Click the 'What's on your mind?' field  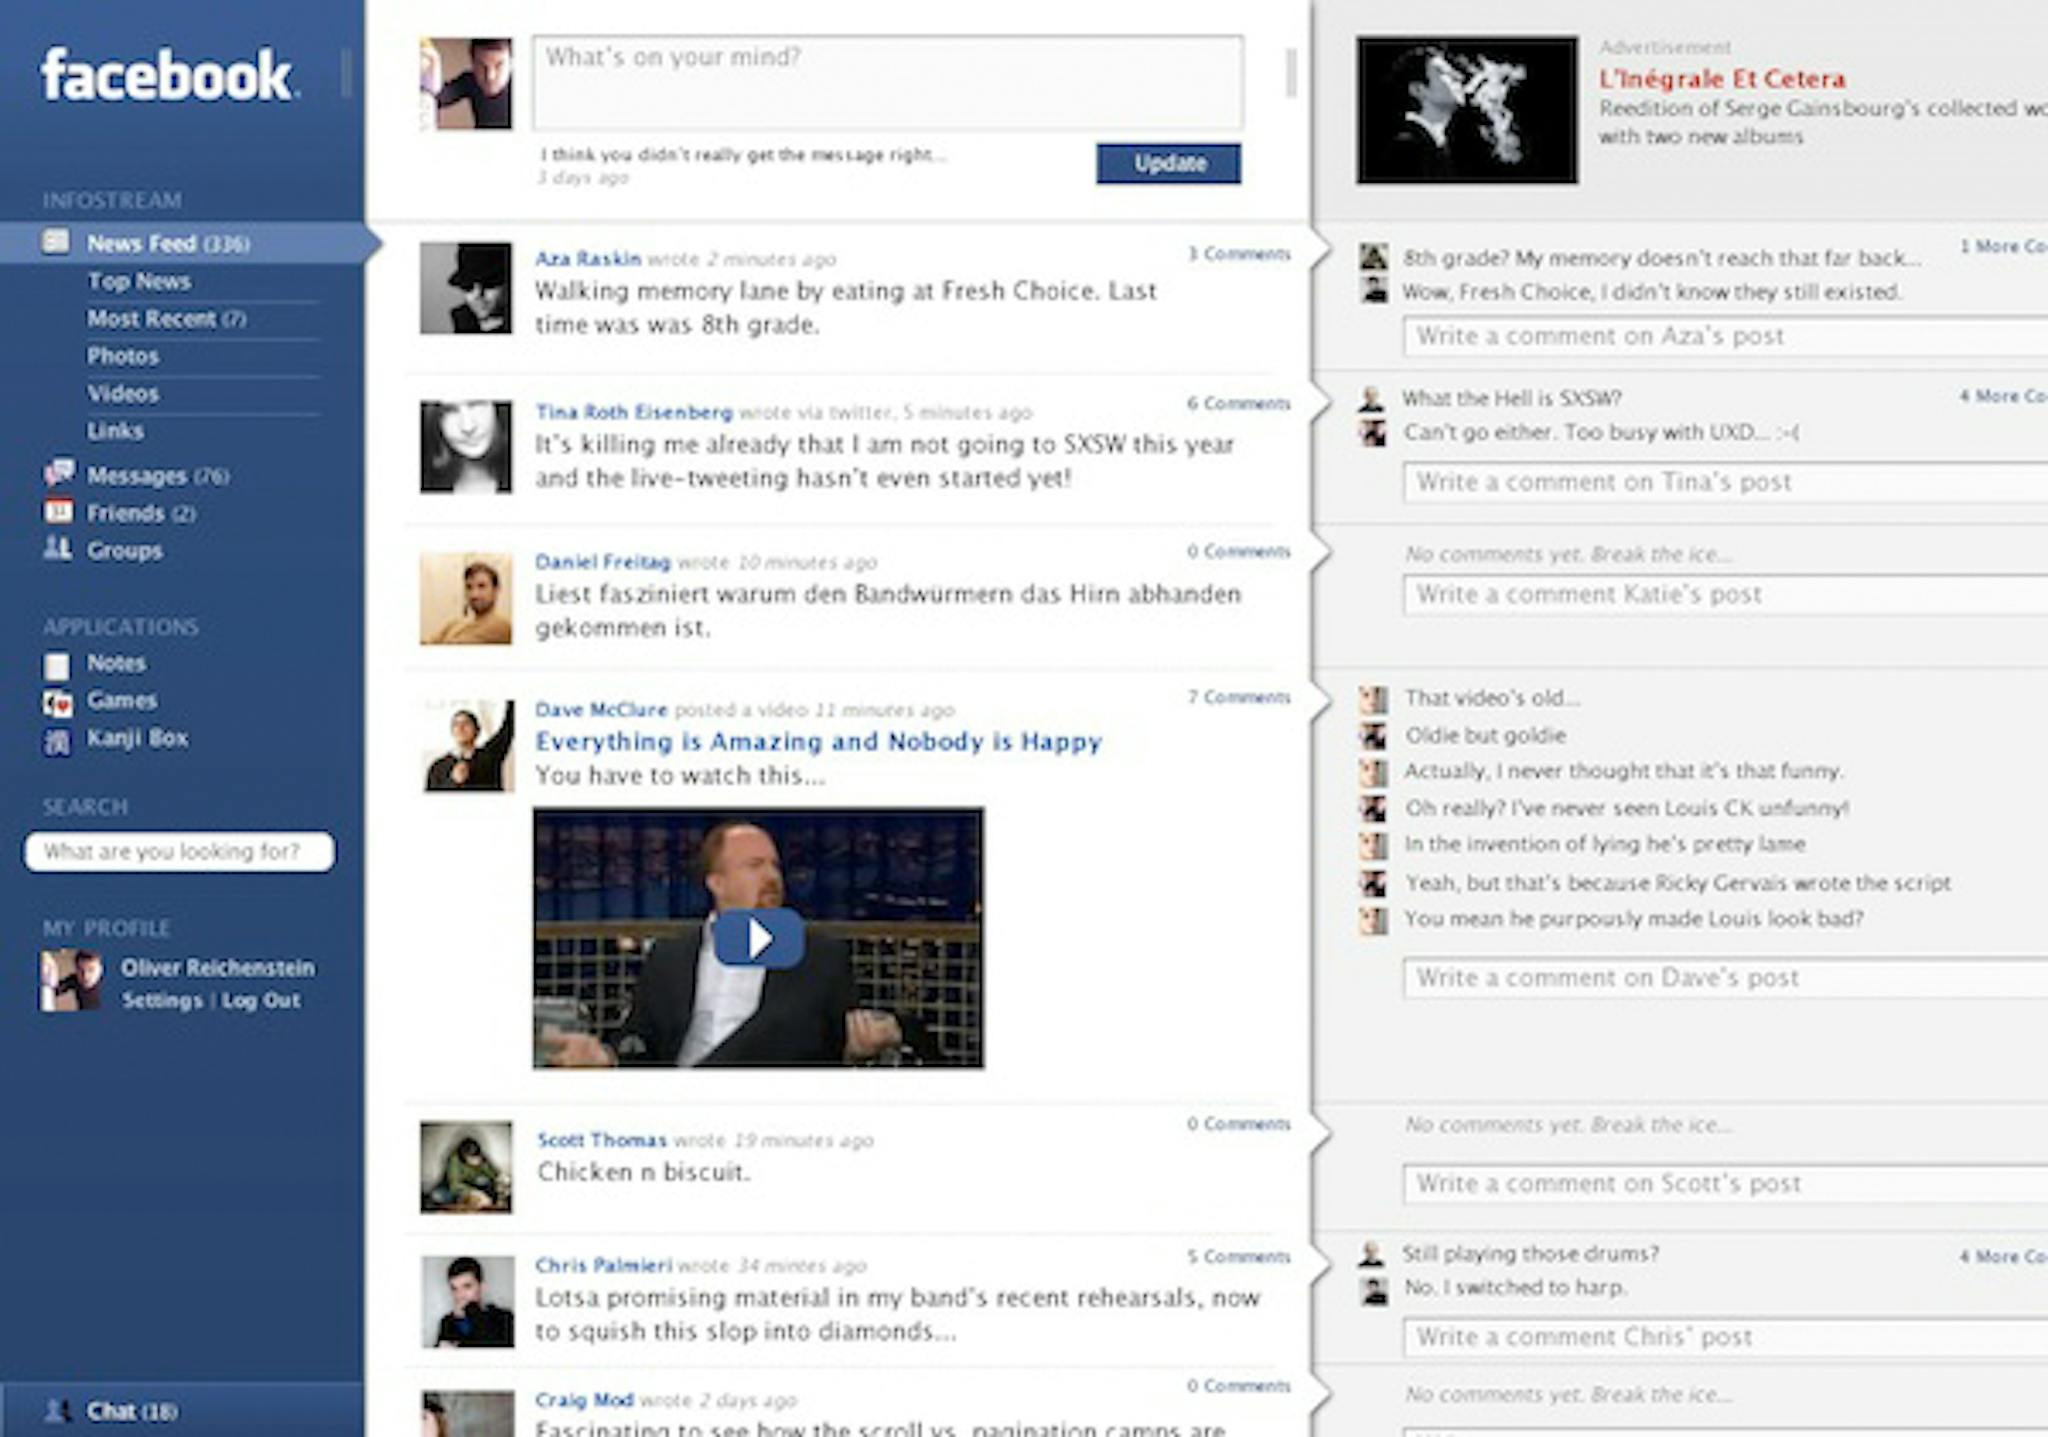click(x=887, y=83)
